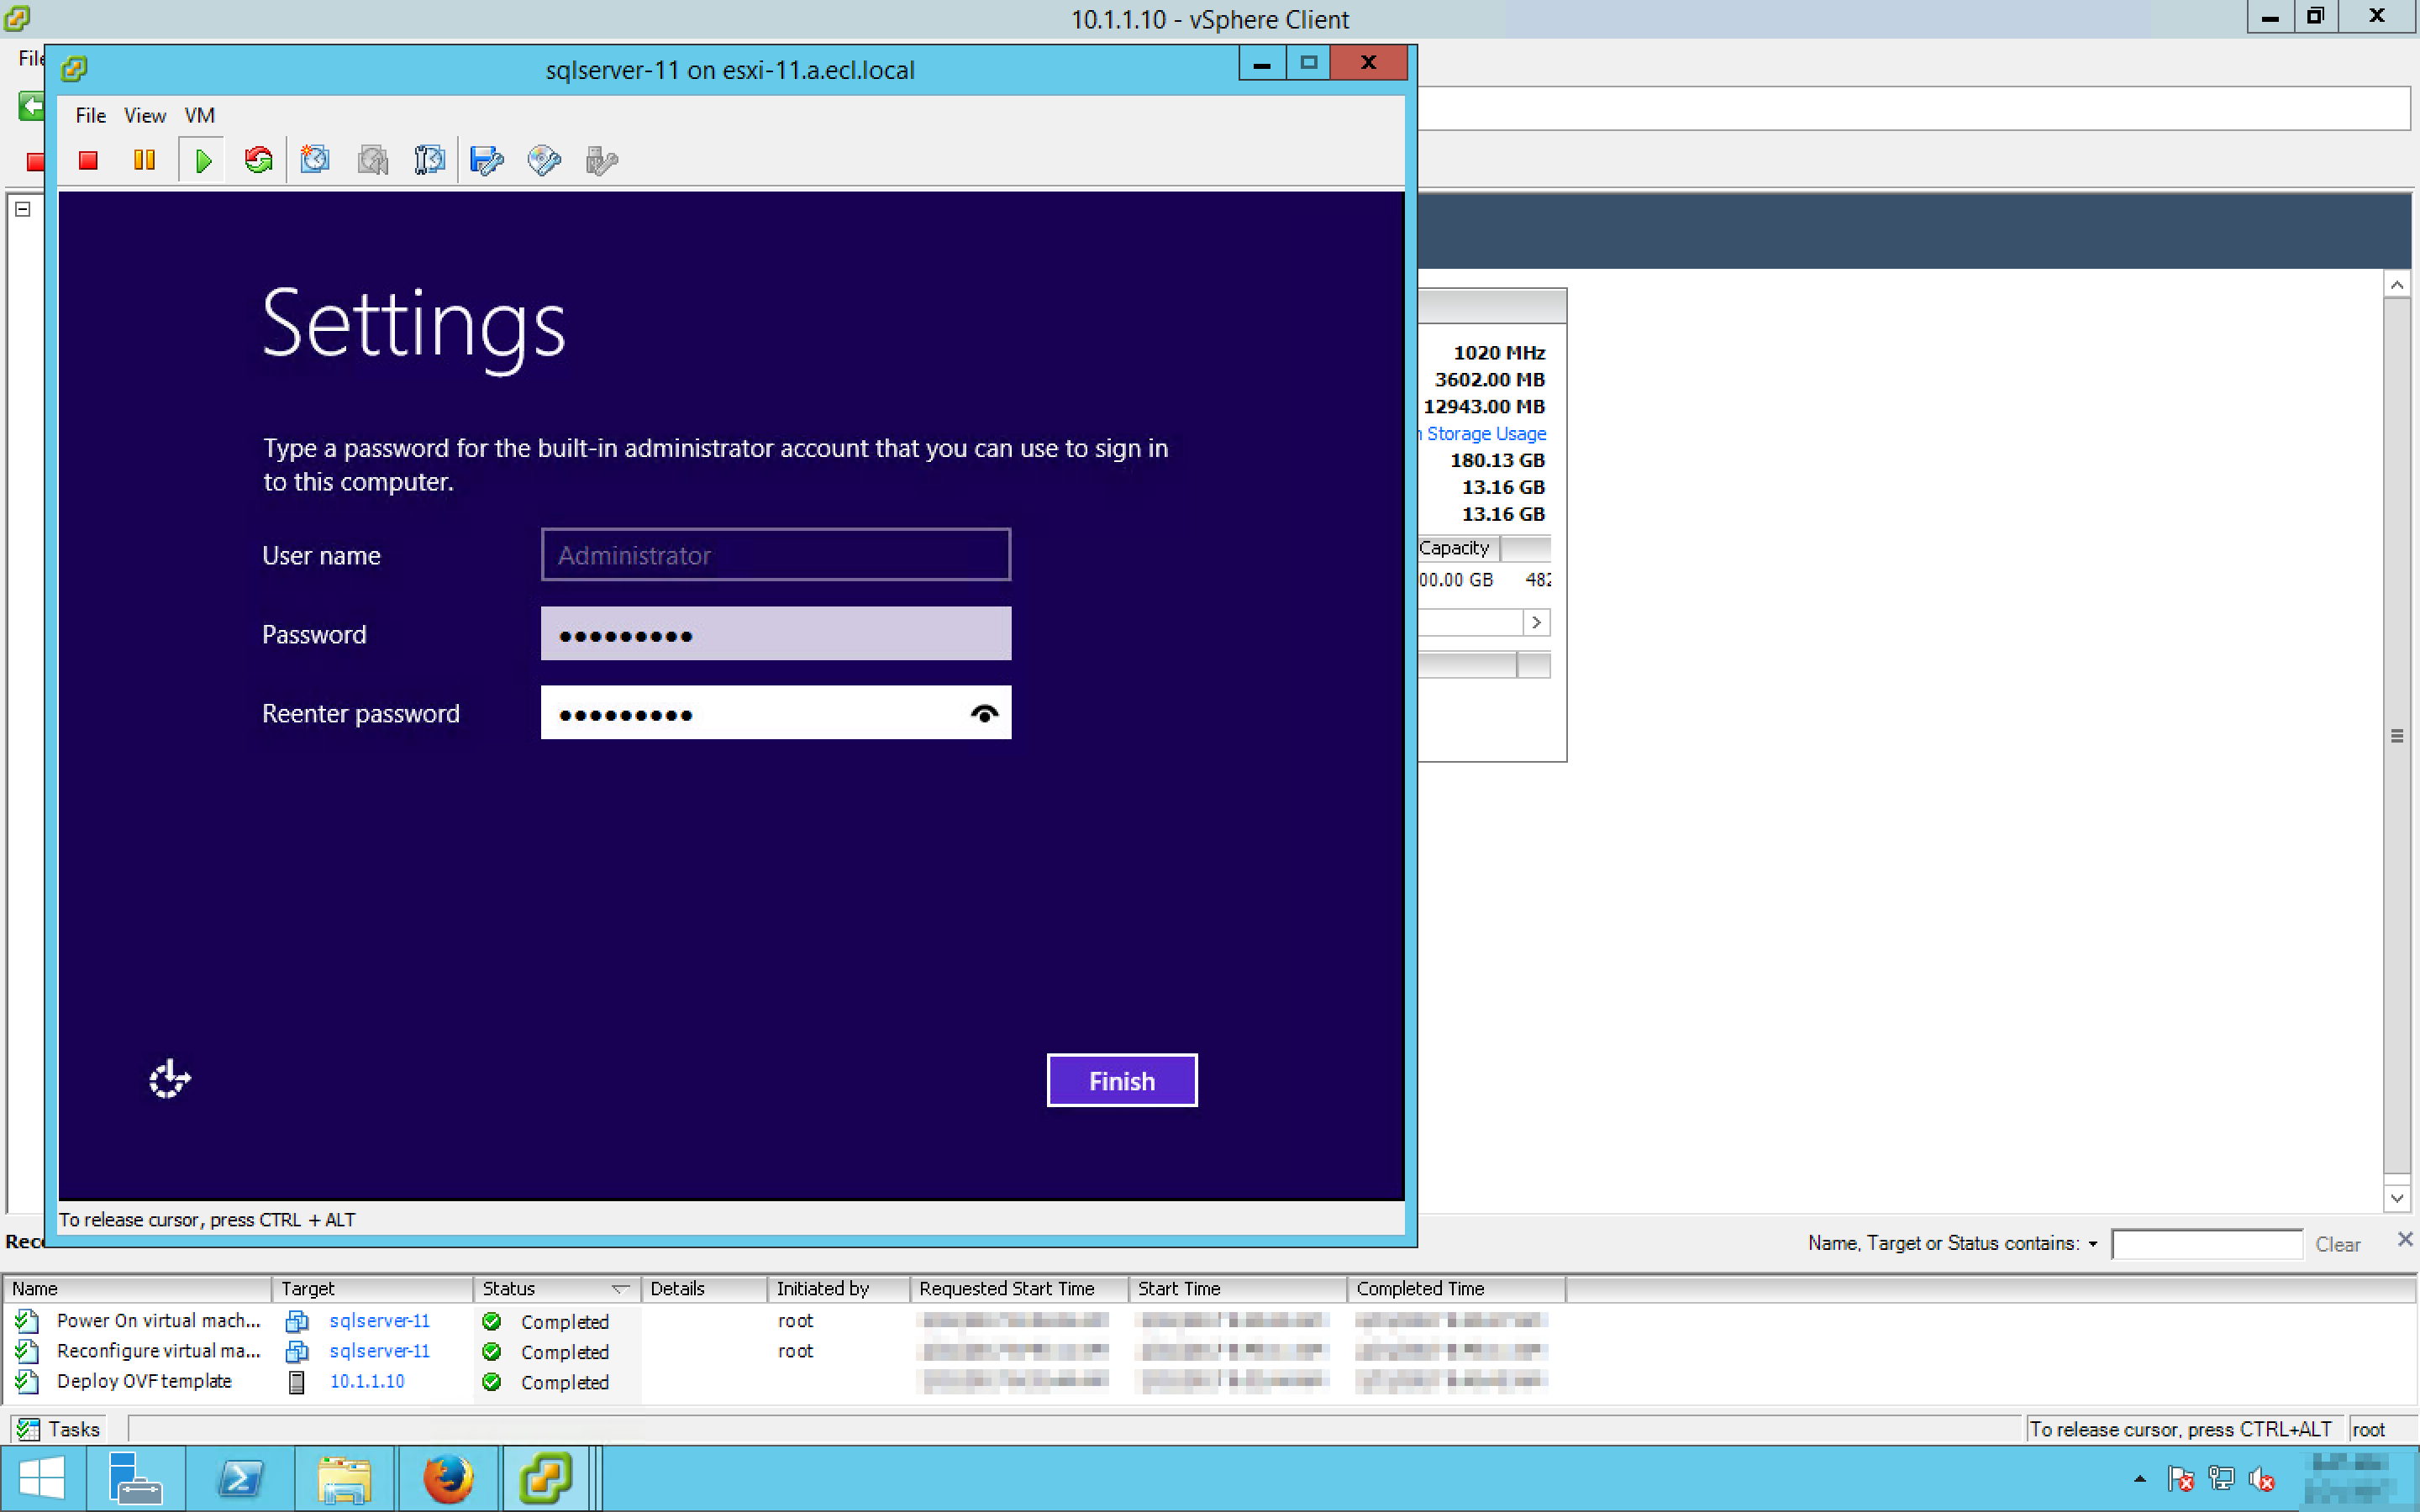This screenshot has height=1512, width=2420.
Task: Click the Ease of Access icon
Action: [x=169, y=1079]
